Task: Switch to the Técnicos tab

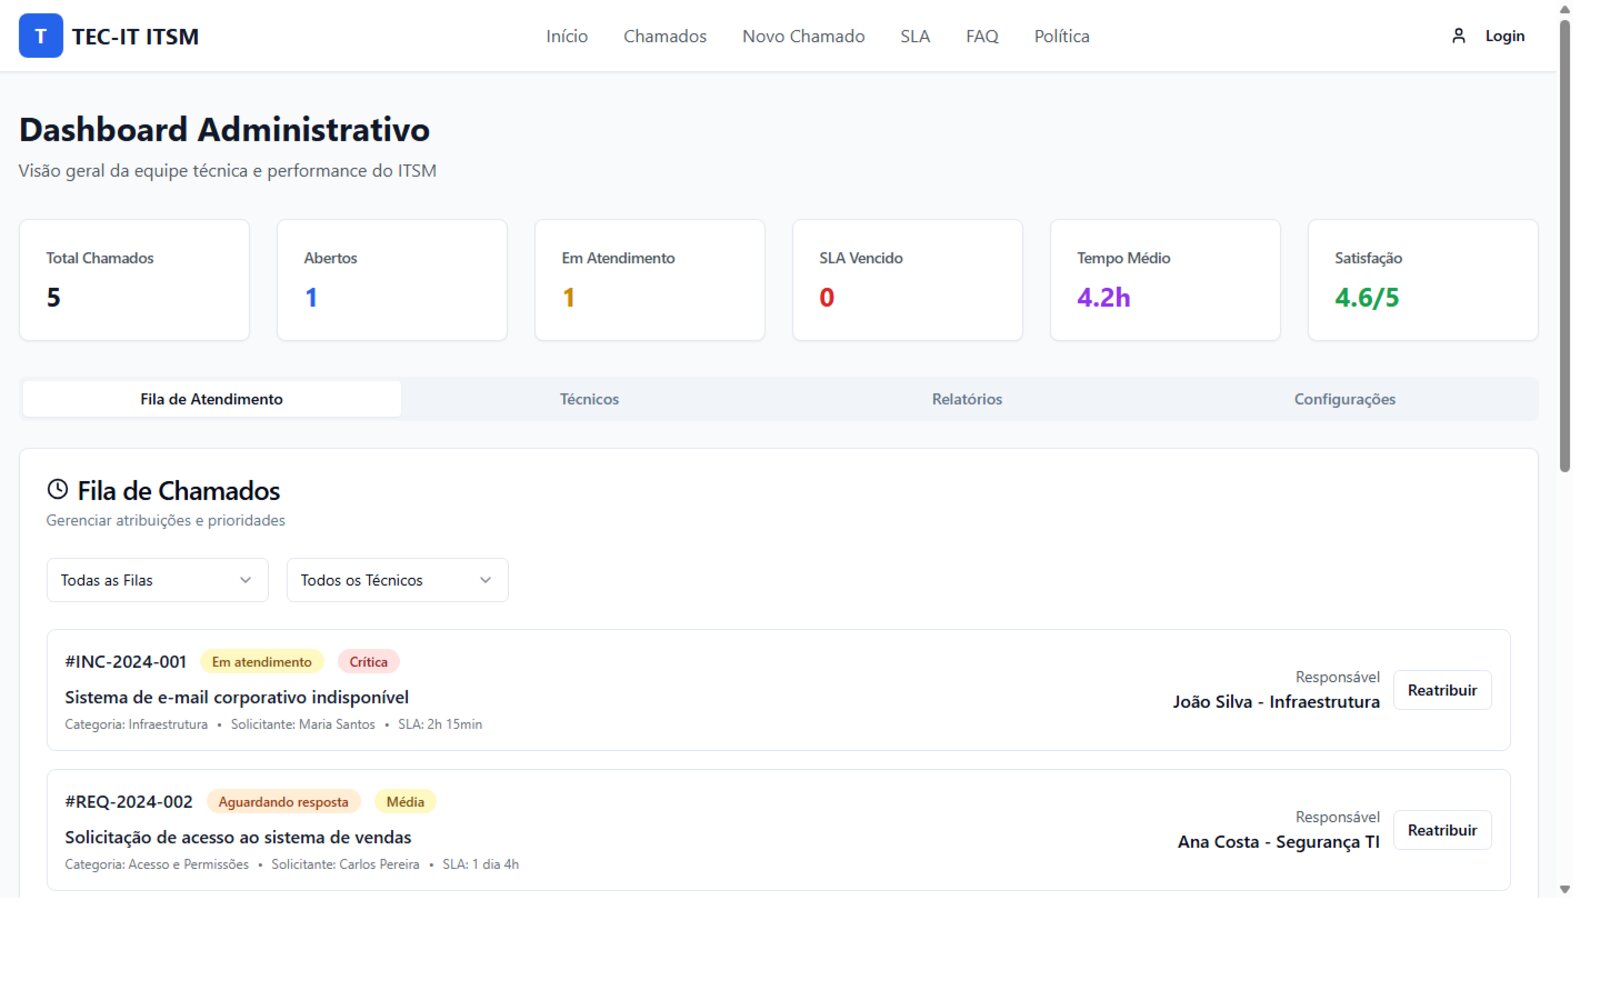Action: pos(589,399)
